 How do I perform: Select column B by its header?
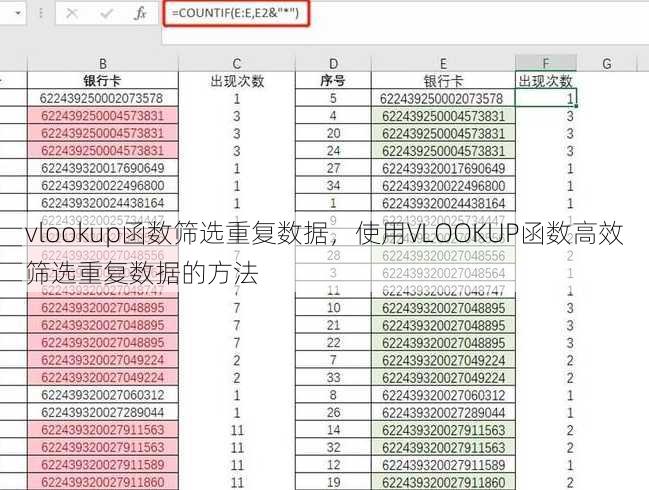pos(103,63)
